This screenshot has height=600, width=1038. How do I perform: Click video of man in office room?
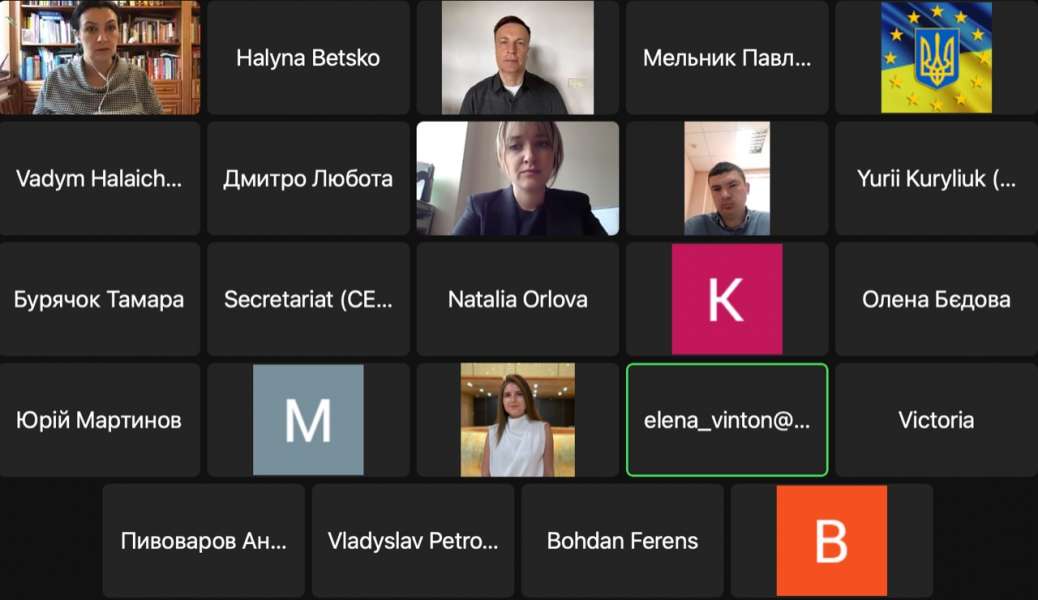(727, 178)
